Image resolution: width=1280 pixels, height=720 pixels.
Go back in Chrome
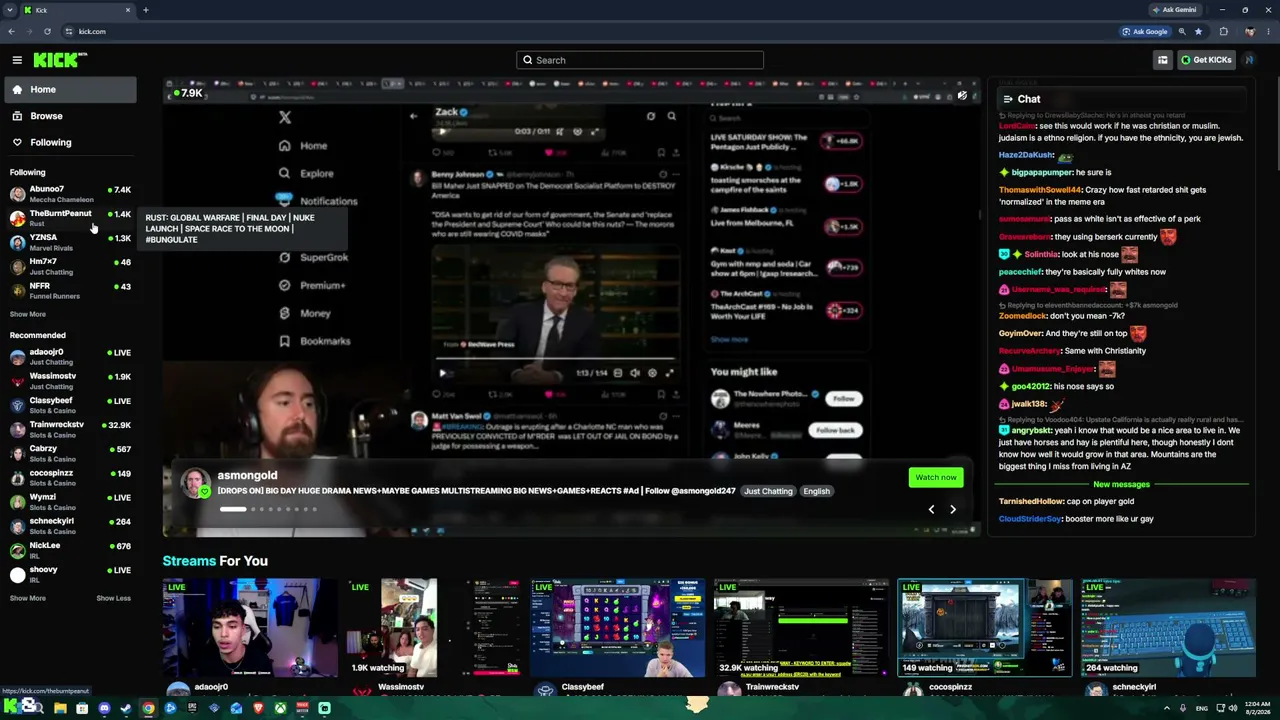[x=11, y=31]
